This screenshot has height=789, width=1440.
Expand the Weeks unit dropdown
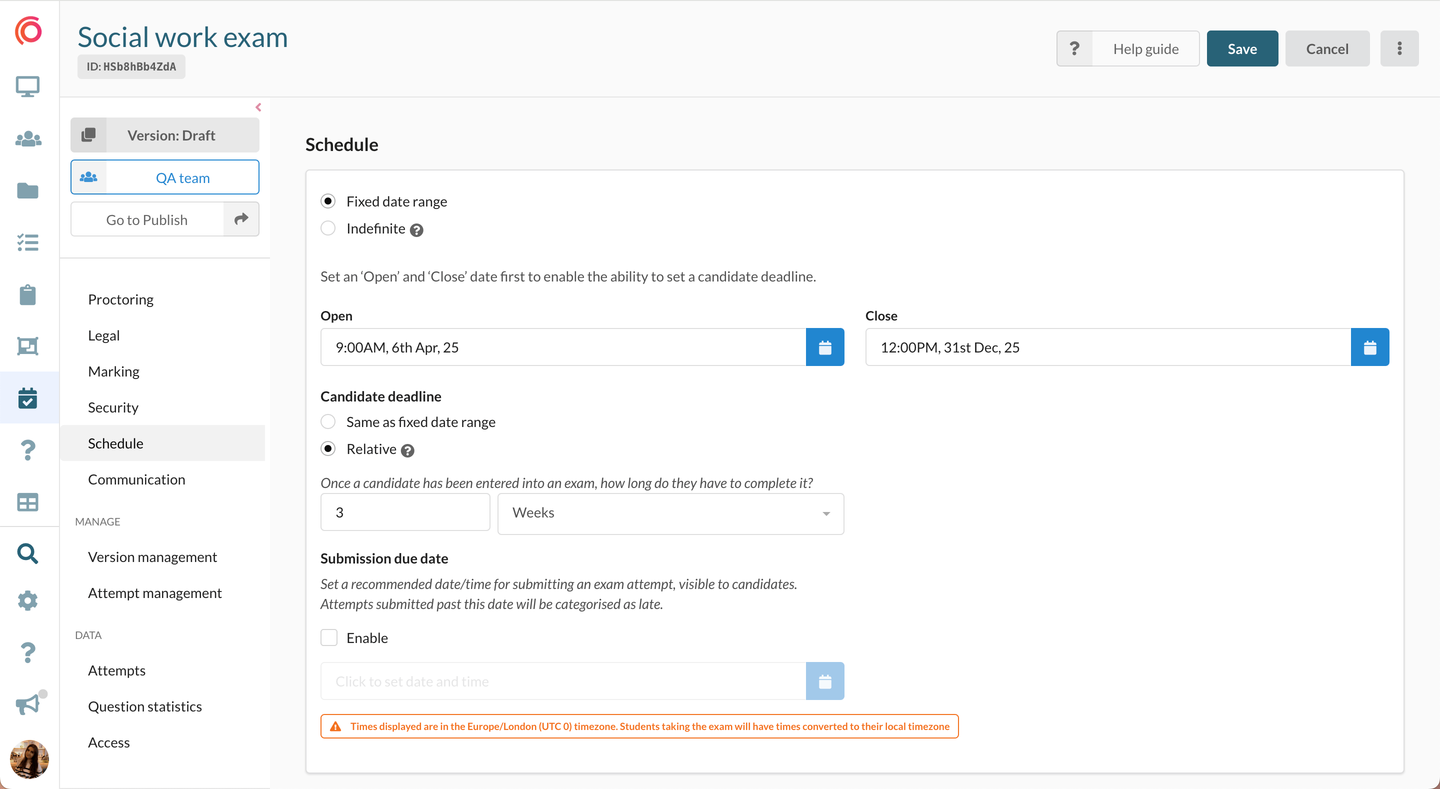pyautogui.click(x=670, y=513)
